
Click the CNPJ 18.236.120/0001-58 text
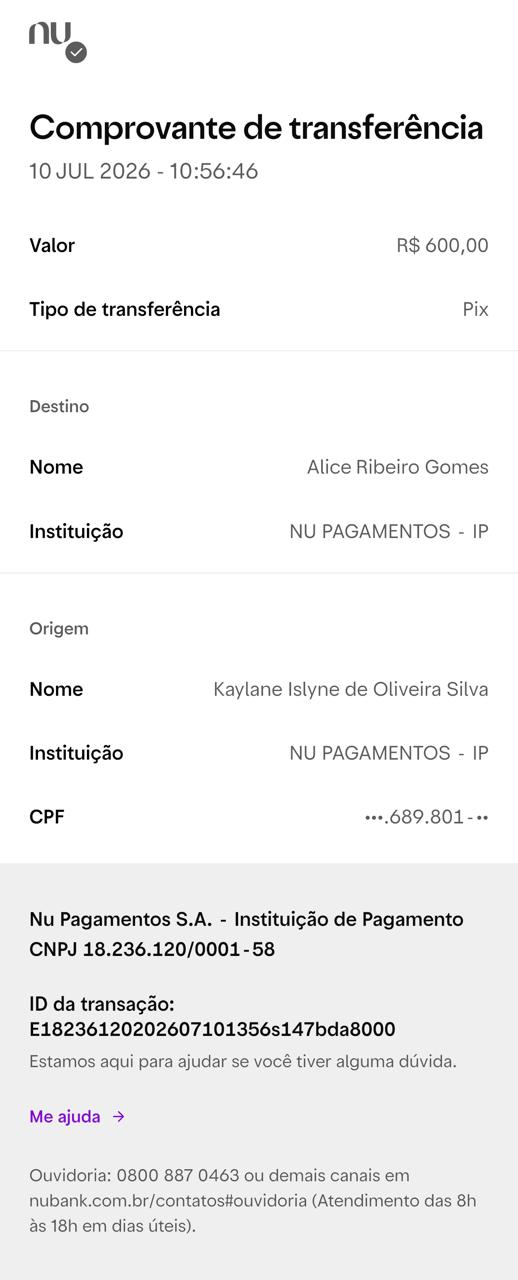click(152, 949)
